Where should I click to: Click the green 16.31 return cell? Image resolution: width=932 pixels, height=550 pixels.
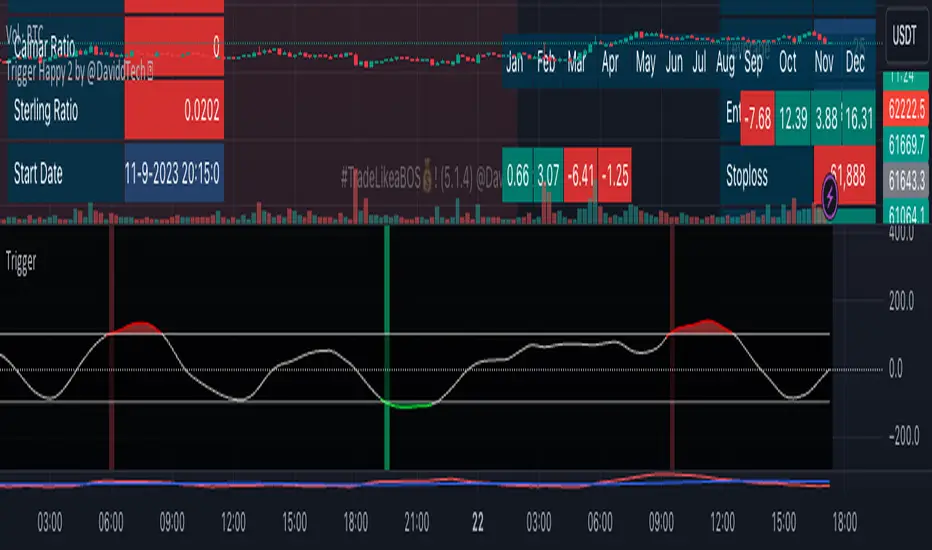[x=859, y=118]
